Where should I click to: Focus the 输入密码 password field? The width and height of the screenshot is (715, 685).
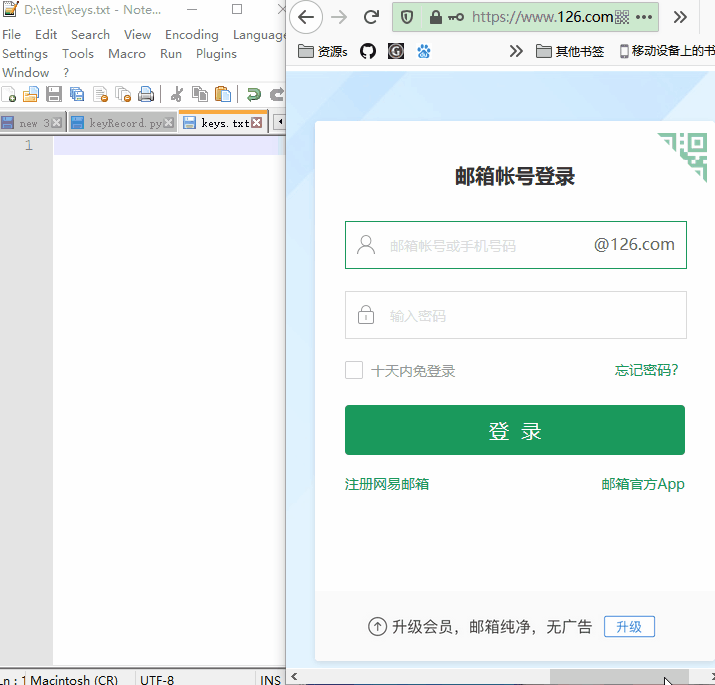tap(516, 315)
